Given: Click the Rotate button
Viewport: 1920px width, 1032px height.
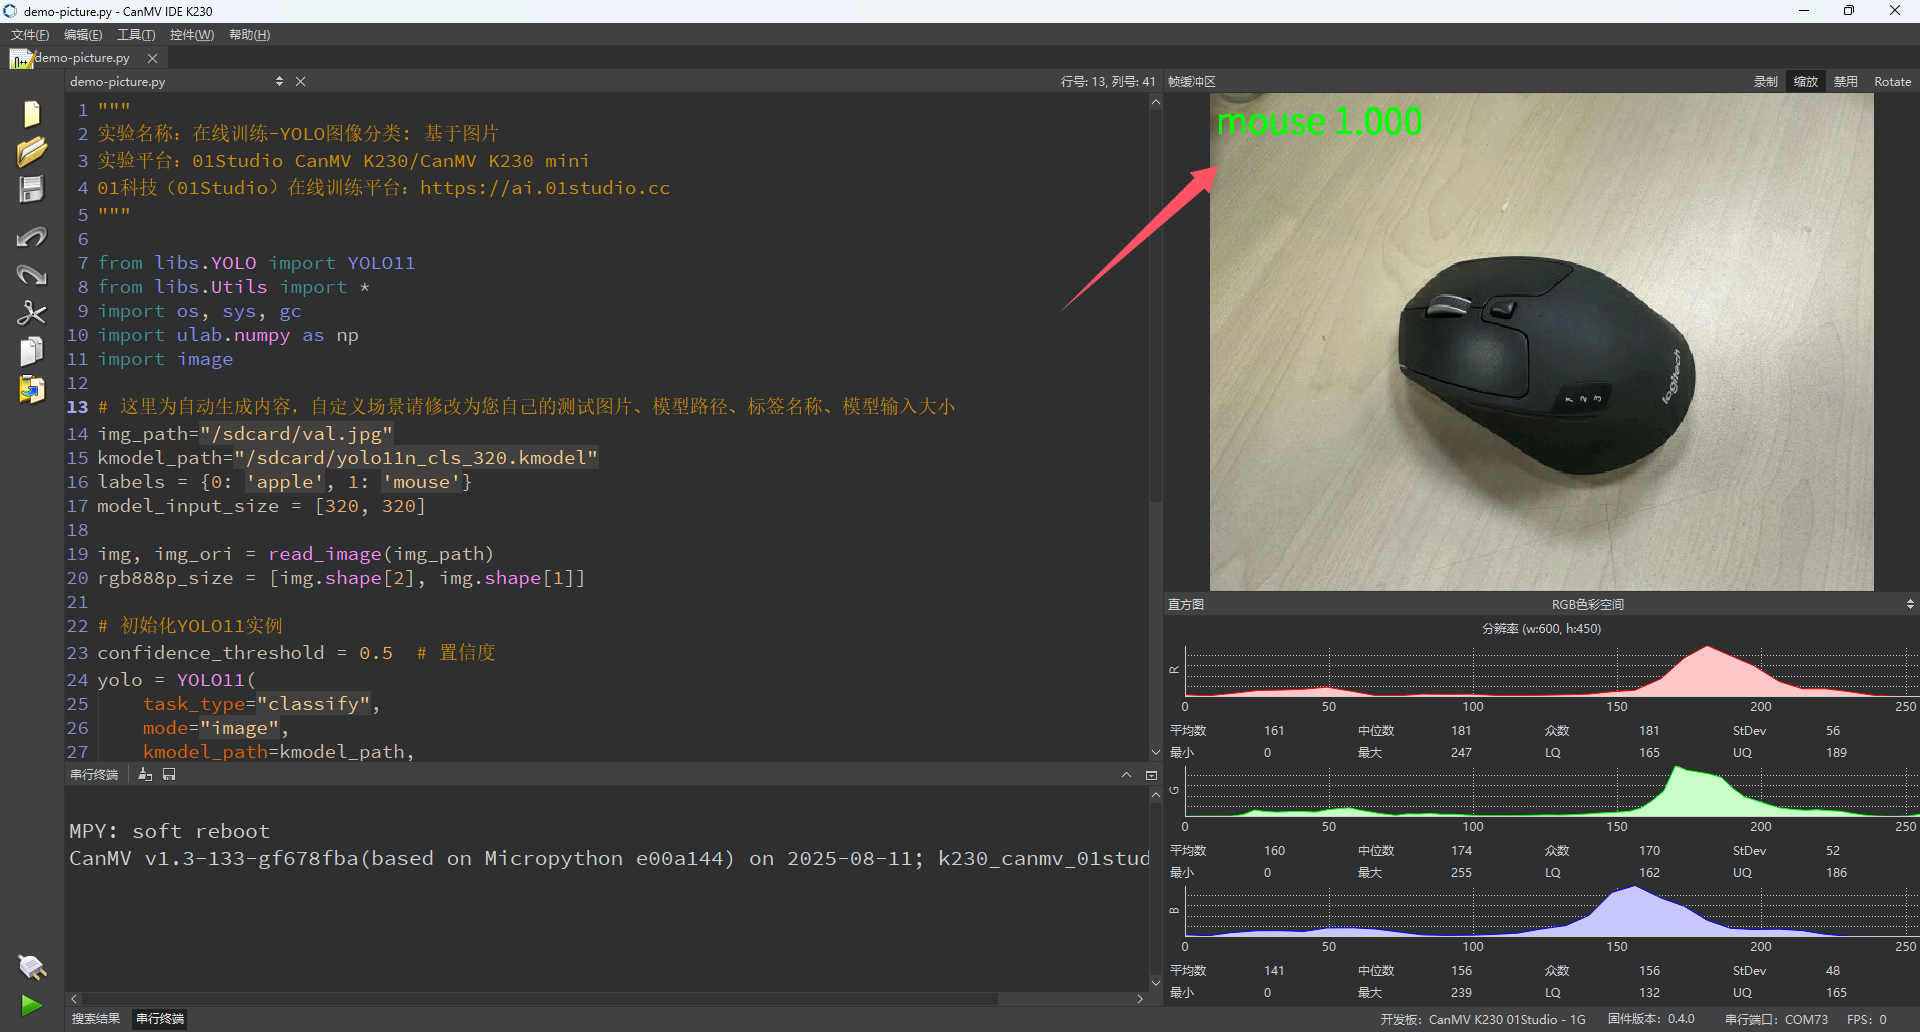Looking at the screenshot, I should pos(1892,82).
